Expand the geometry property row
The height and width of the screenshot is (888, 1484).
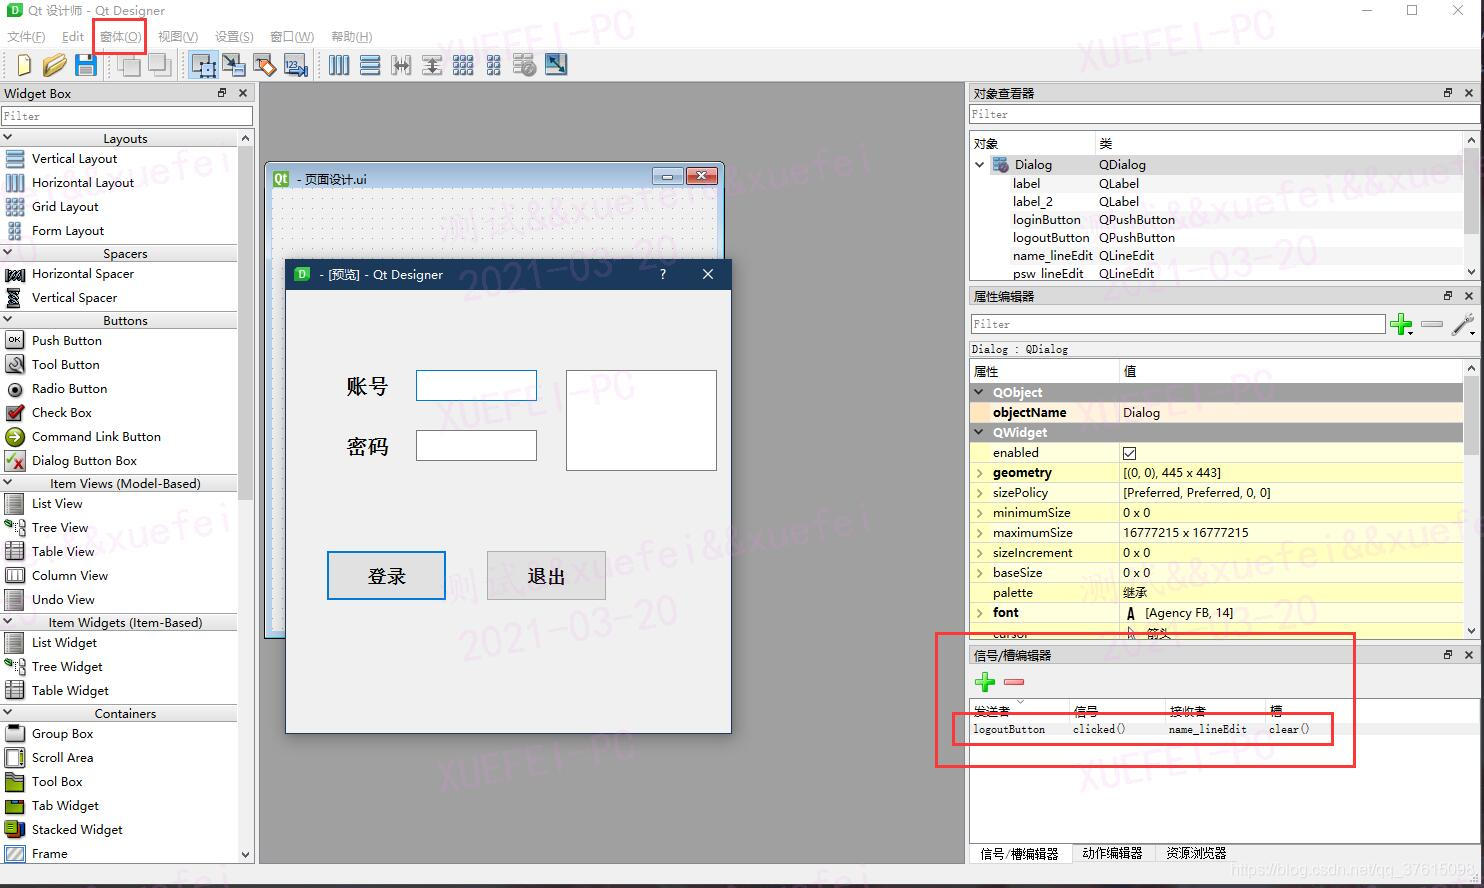(980, 473)
